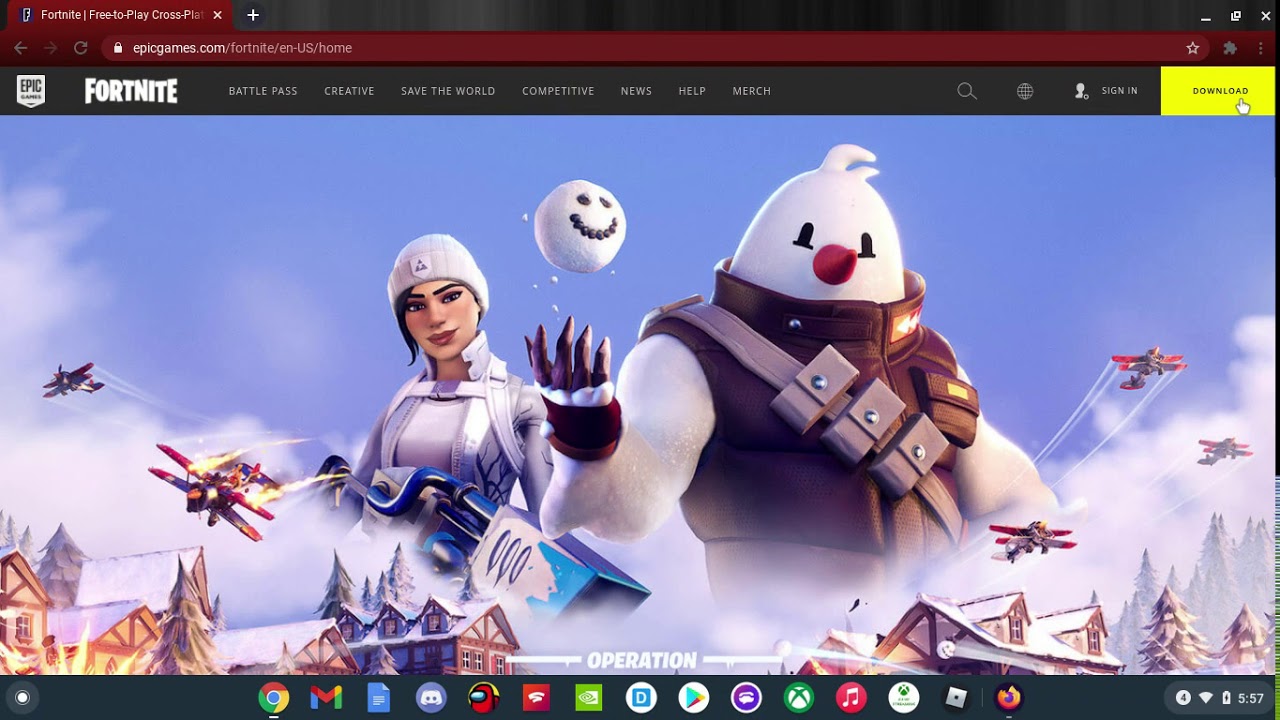Visit the Merch store link
Screen dimensions: 1280x720
(751, 91)
